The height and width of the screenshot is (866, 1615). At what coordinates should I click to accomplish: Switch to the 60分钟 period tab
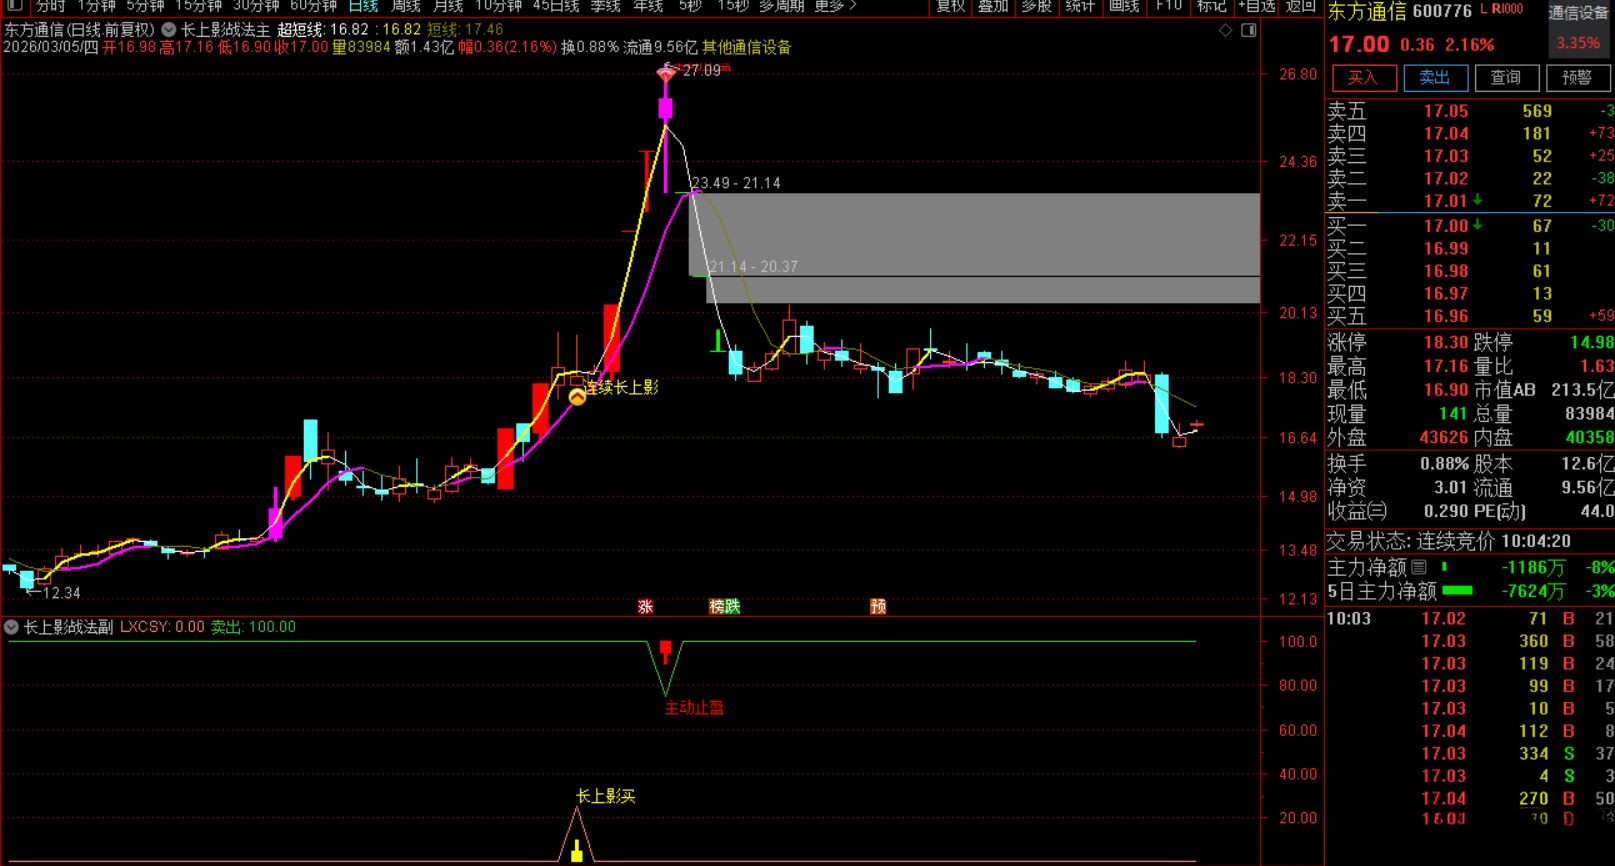(313, 6)
